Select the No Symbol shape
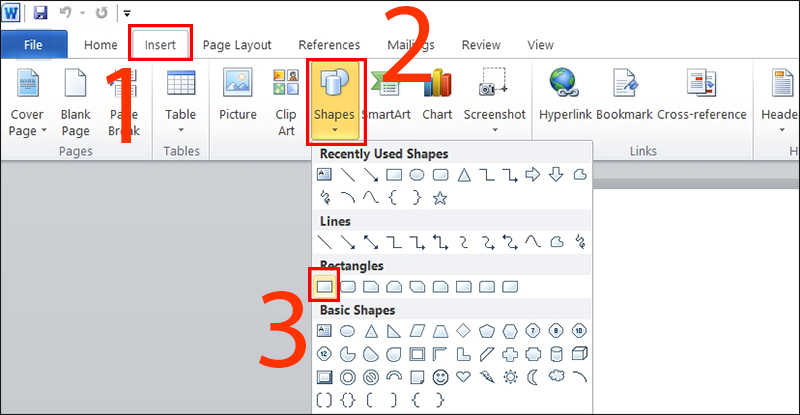 point(371,377)
